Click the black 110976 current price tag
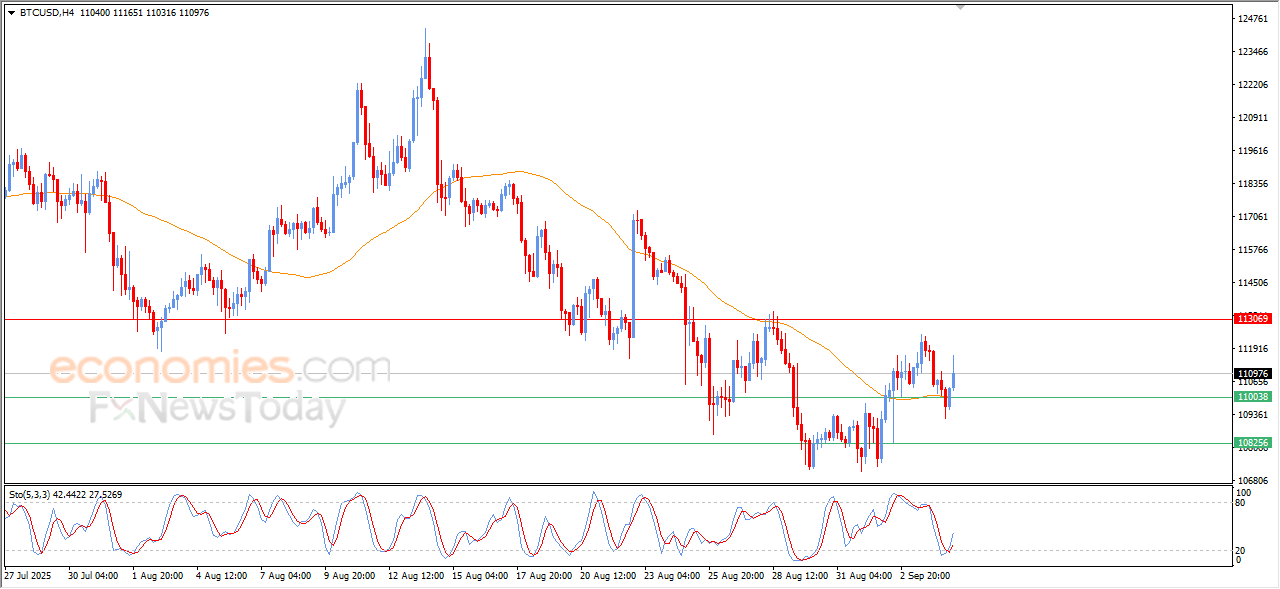Image resolution: width=1280 pixels, height=589 pixels. coord(1252,373)
